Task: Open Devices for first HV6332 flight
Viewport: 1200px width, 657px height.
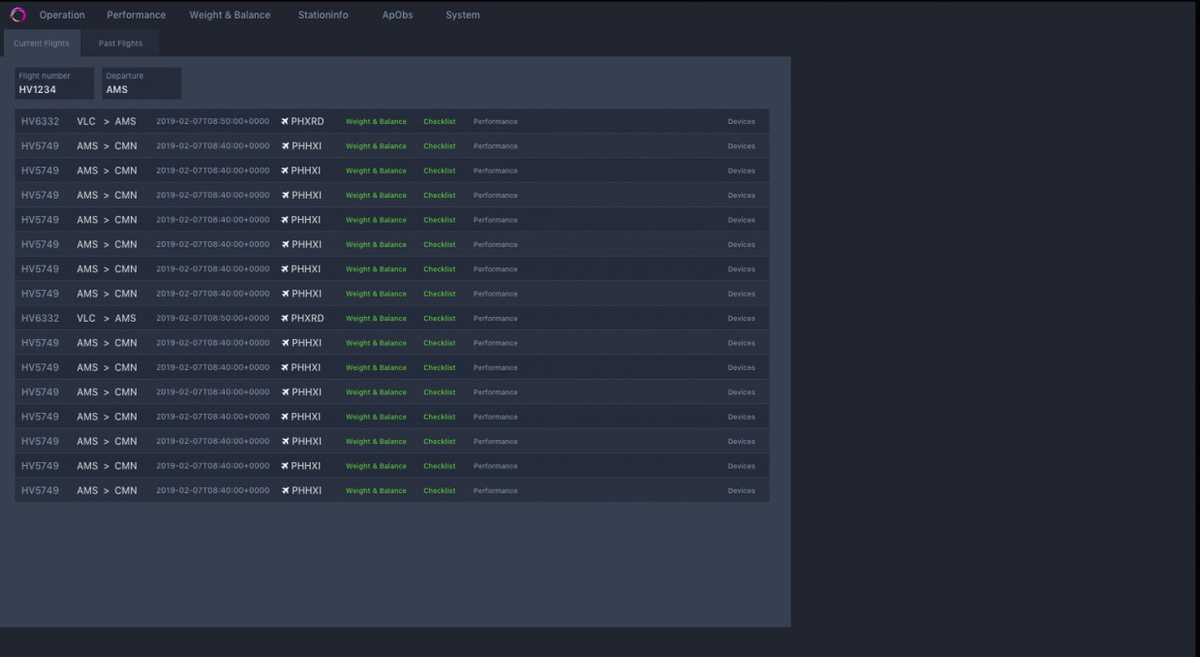Action: (x=741, y=122)
